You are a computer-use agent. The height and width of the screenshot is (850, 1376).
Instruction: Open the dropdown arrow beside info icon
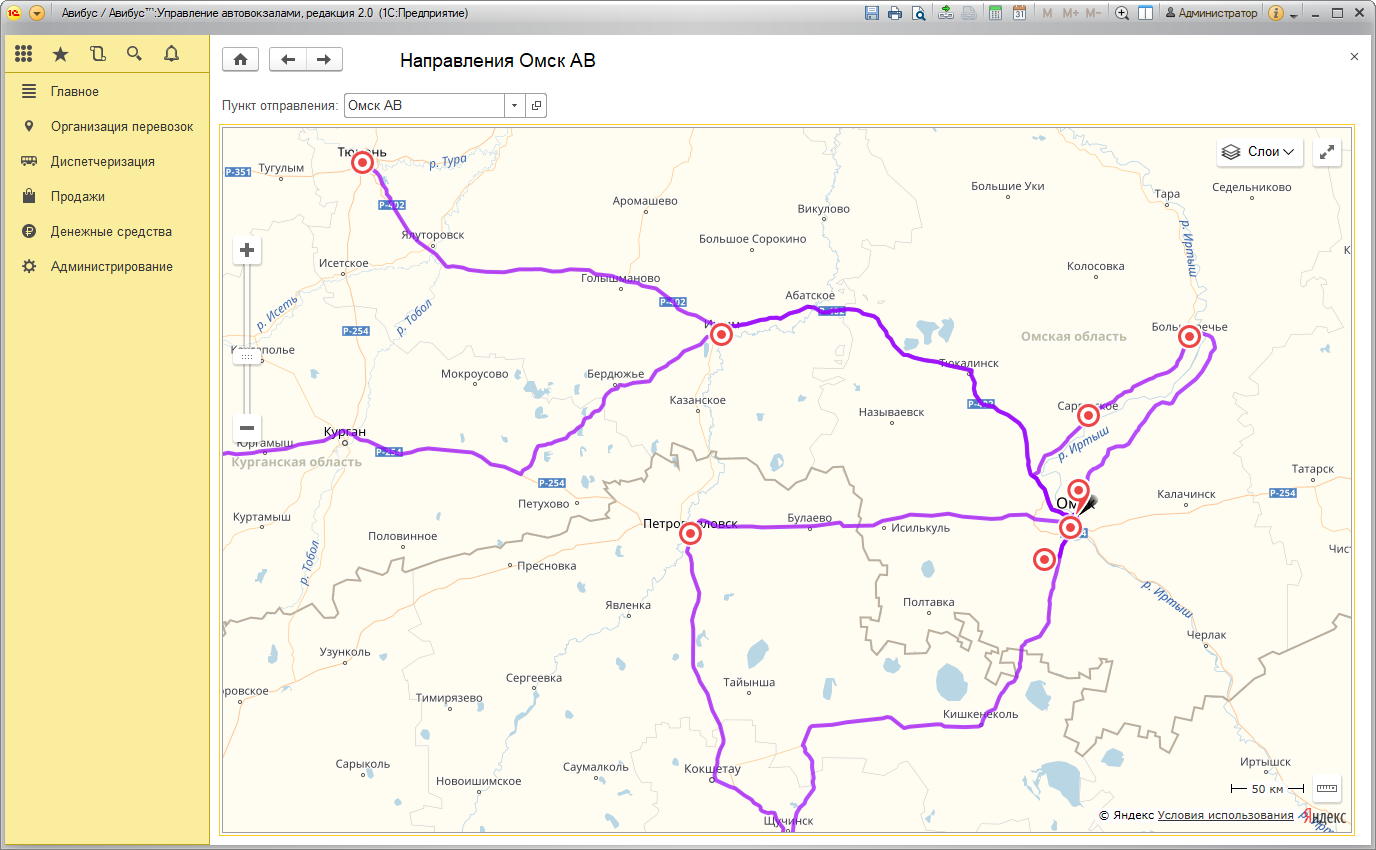[1293, 15]
